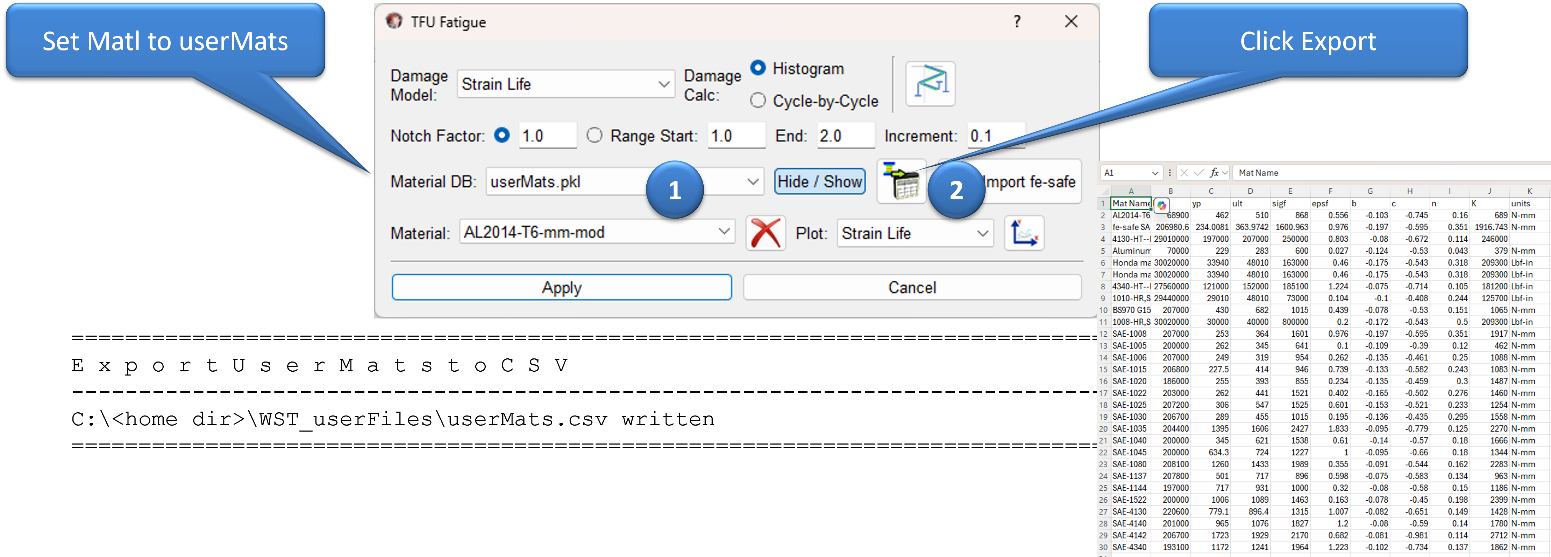
Task: Click the Increment input field
Action: (x=995, y=135)
